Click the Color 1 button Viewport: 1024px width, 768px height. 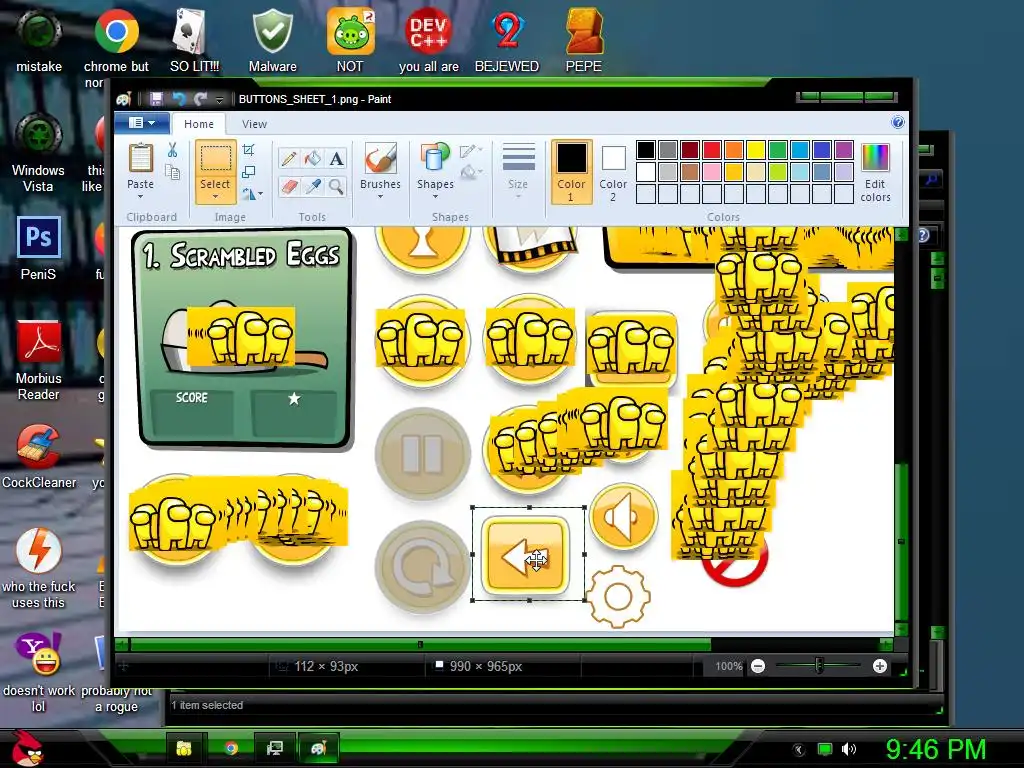pyautogui.click(x=571, y=172)
